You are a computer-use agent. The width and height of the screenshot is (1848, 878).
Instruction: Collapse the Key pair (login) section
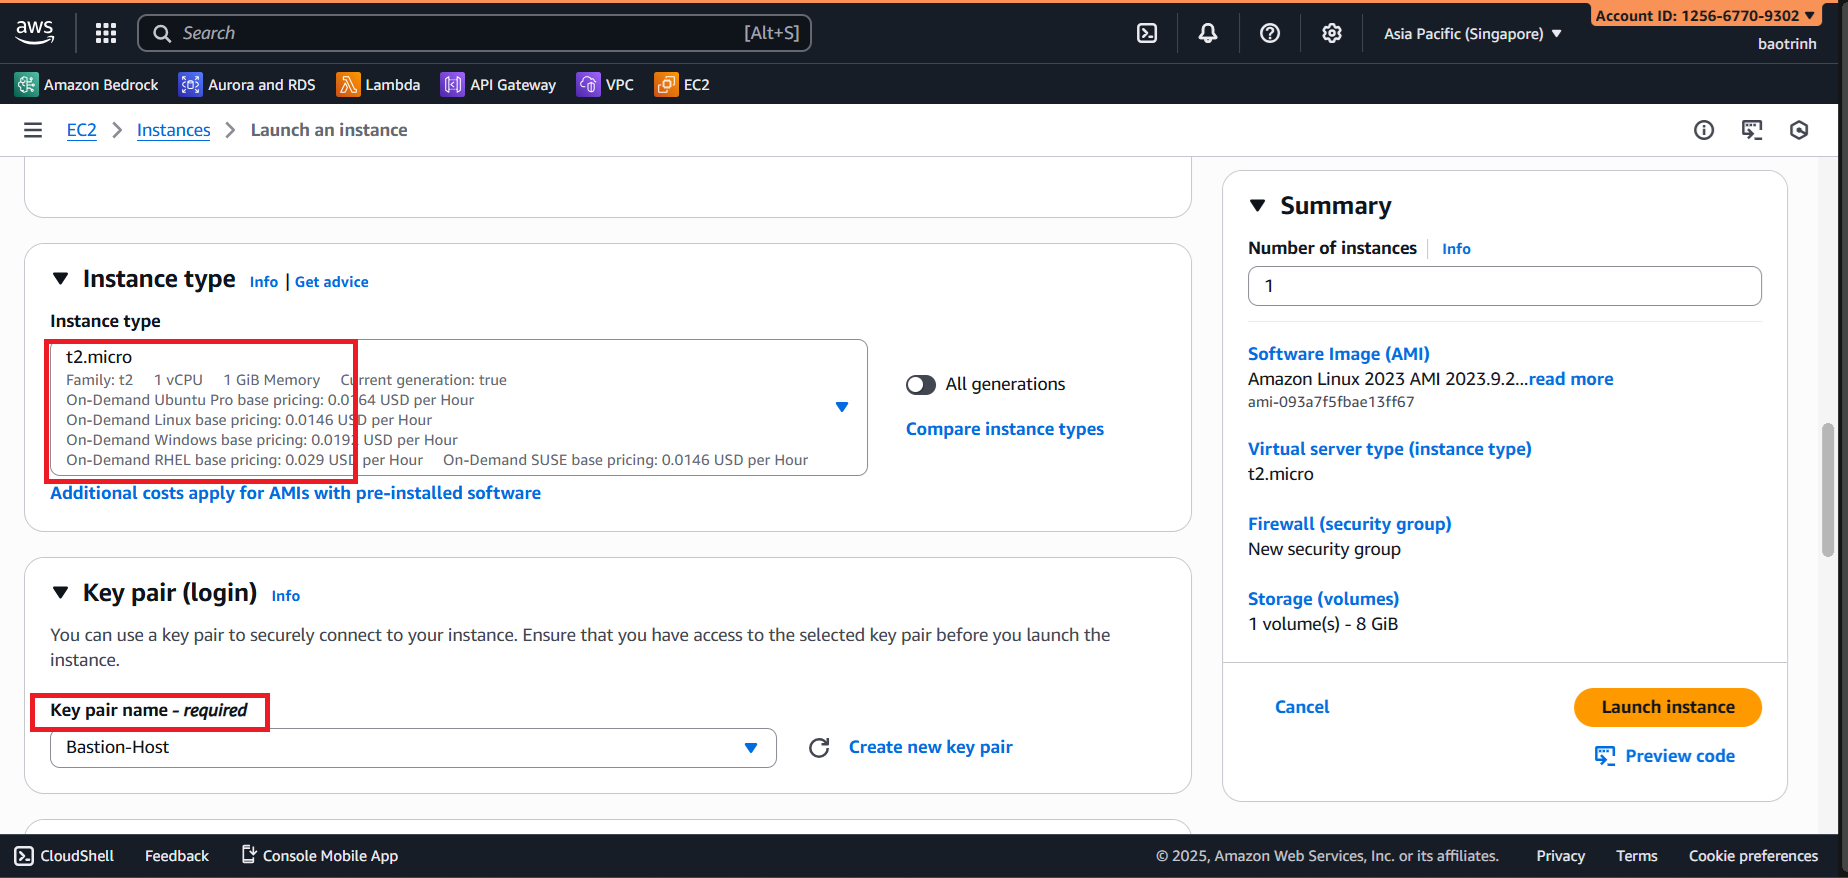point(61,593)
